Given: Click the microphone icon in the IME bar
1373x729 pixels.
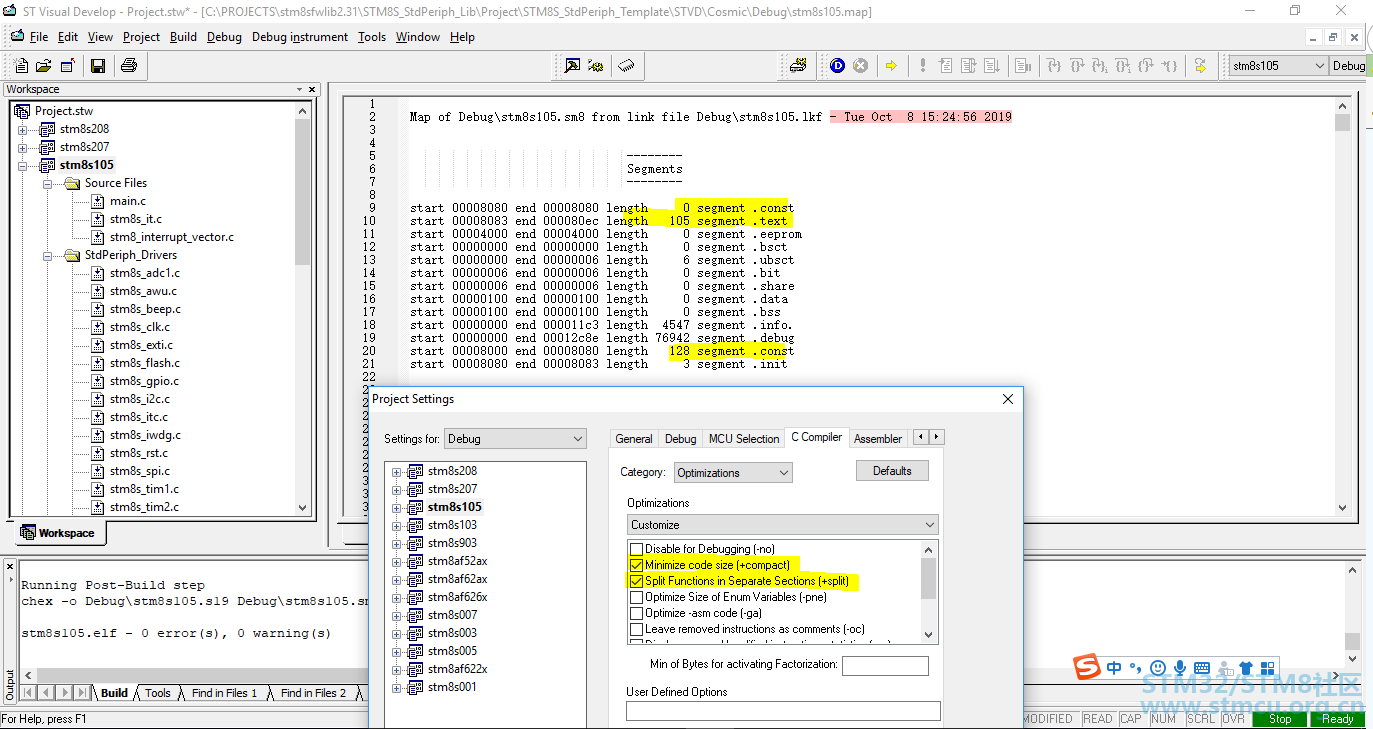Looking at the screenshot, I should pyautogui.click(x=1180, y=668).
